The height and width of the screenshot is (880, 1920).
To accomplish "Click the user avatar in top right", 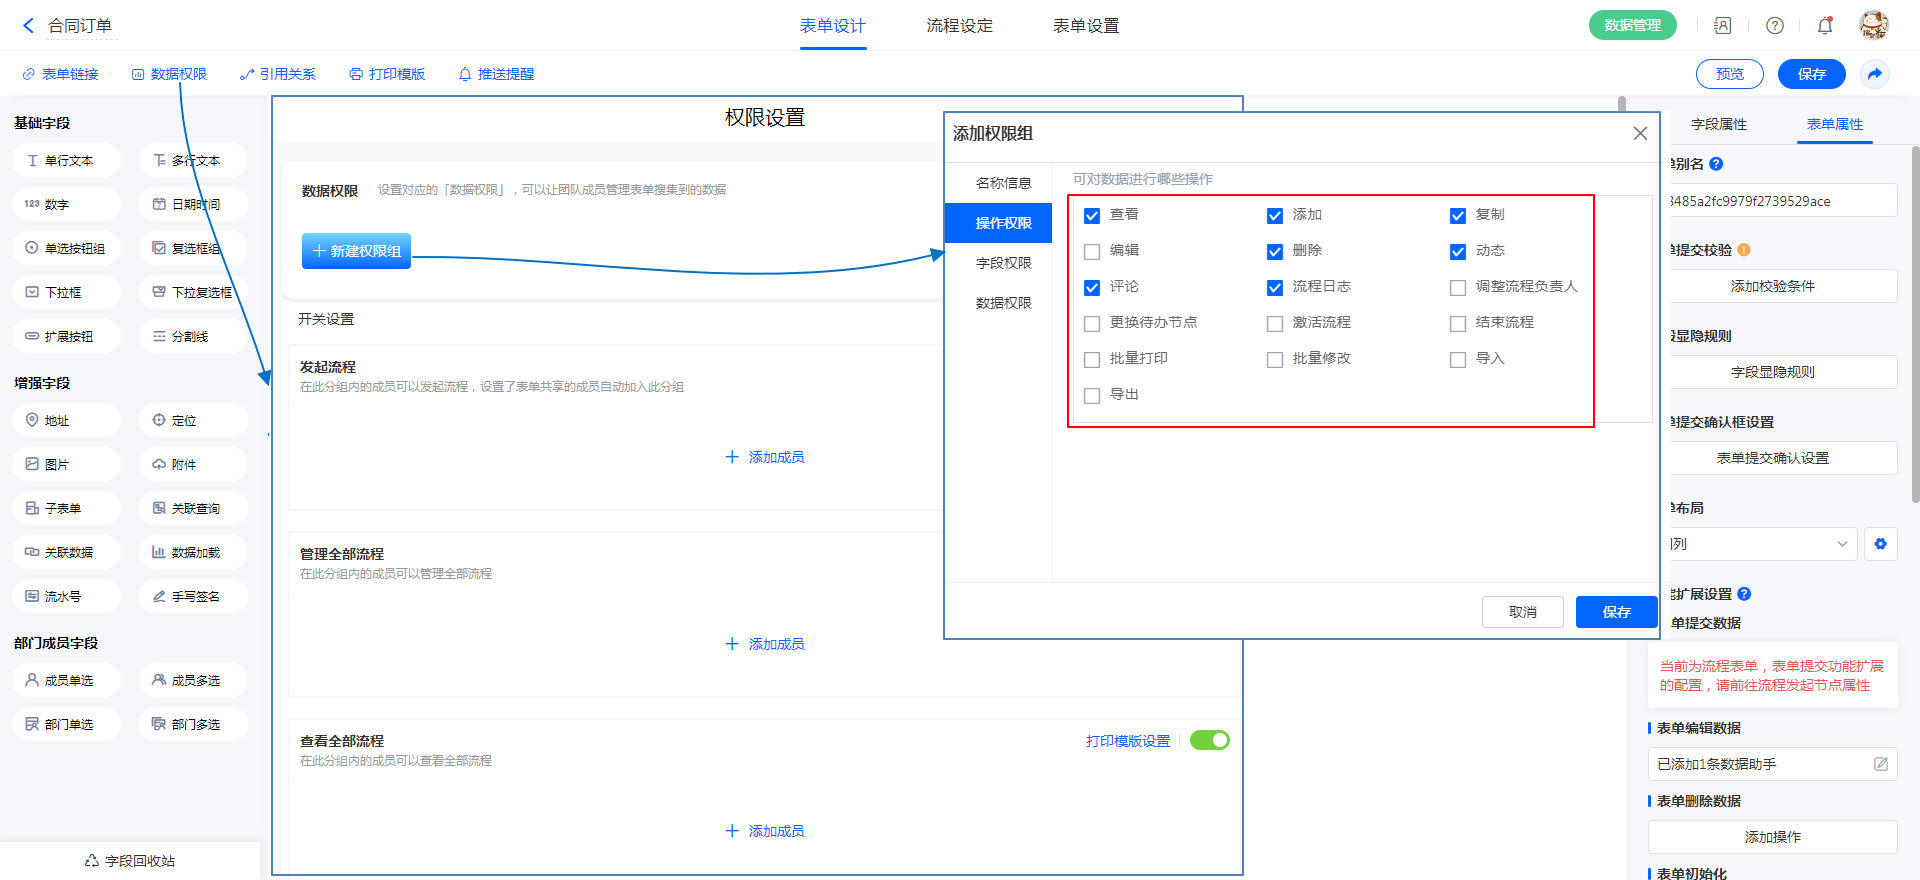I will pos(1873,26).
